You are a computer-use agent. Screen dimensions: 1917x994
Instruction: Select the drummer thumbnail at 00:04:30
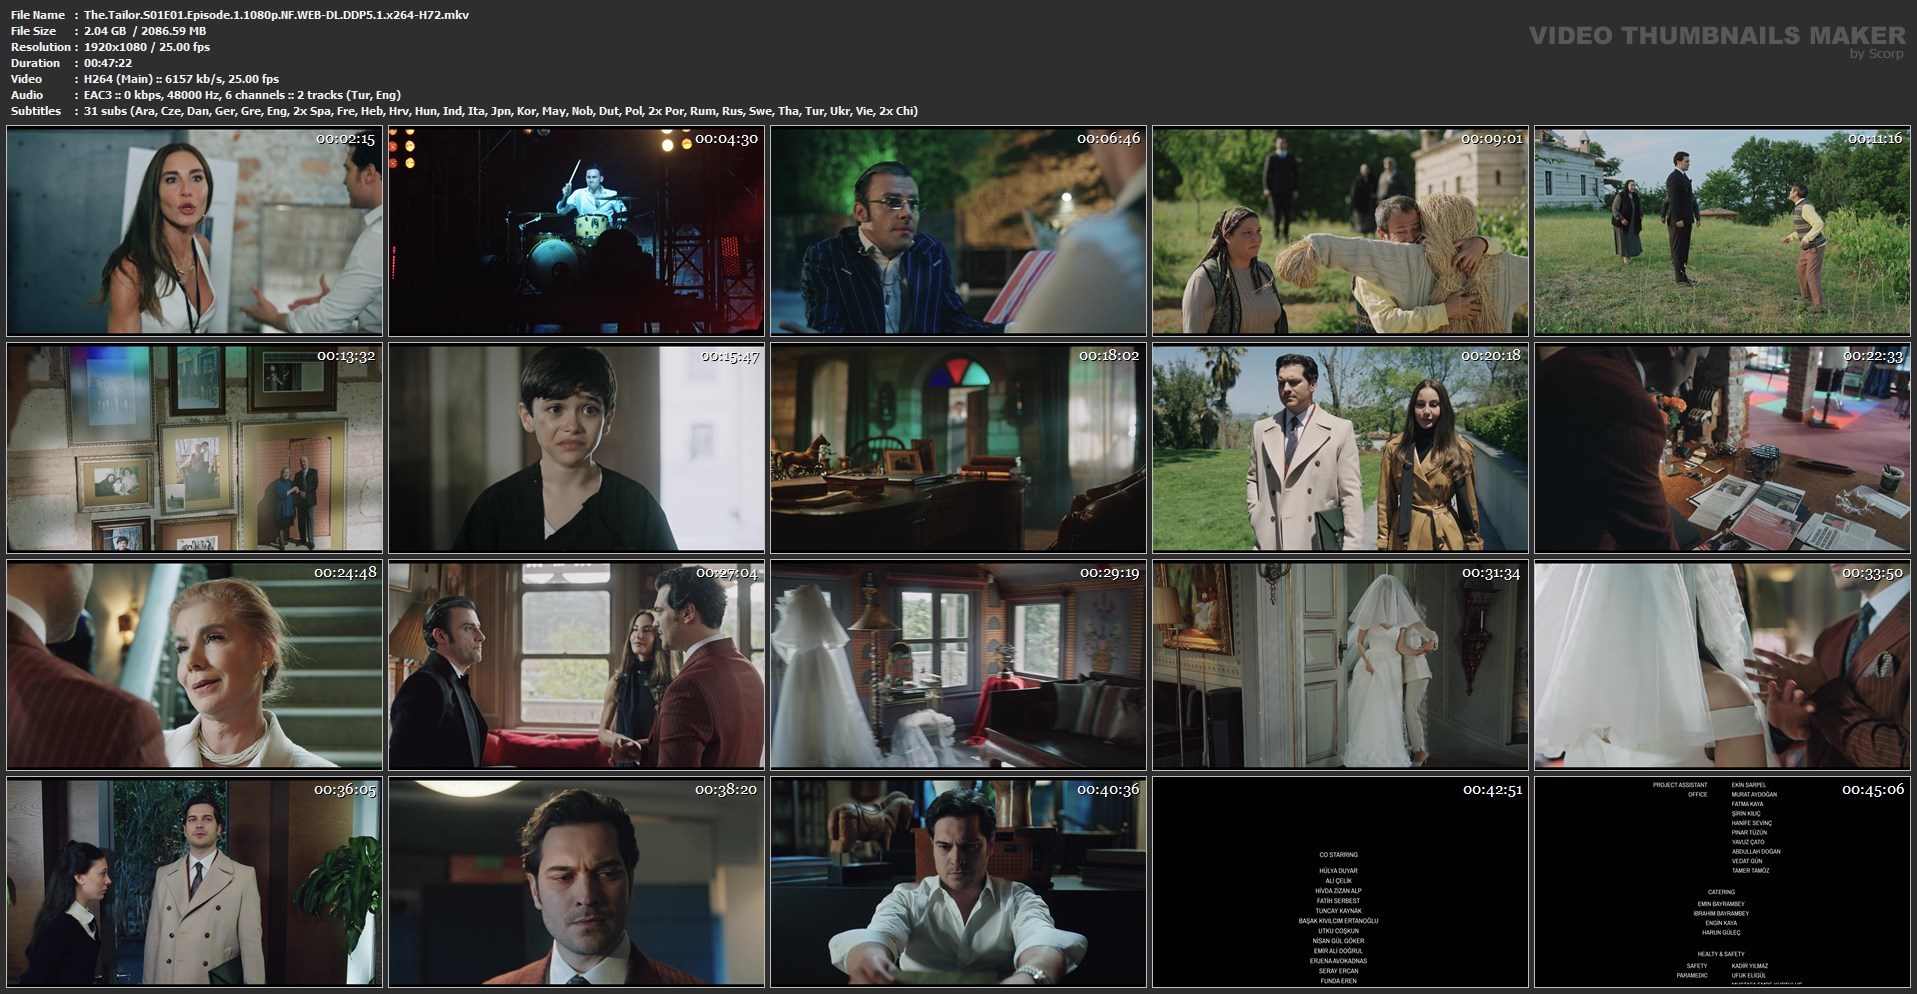coord(577,231)
